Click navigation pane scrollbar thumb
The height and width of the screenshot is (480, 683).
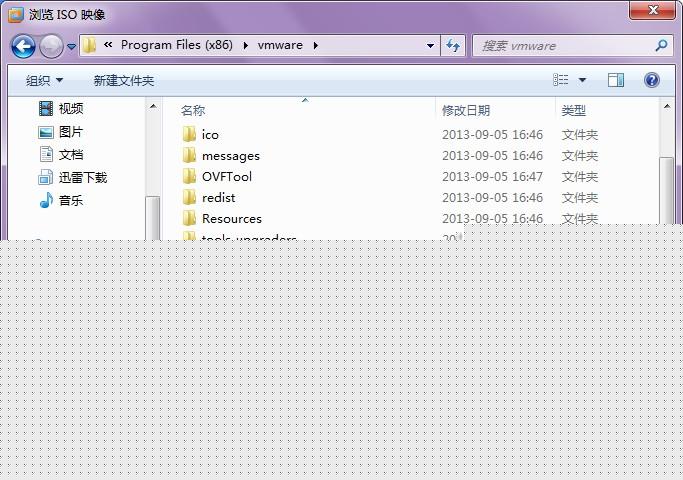[153, 218]
